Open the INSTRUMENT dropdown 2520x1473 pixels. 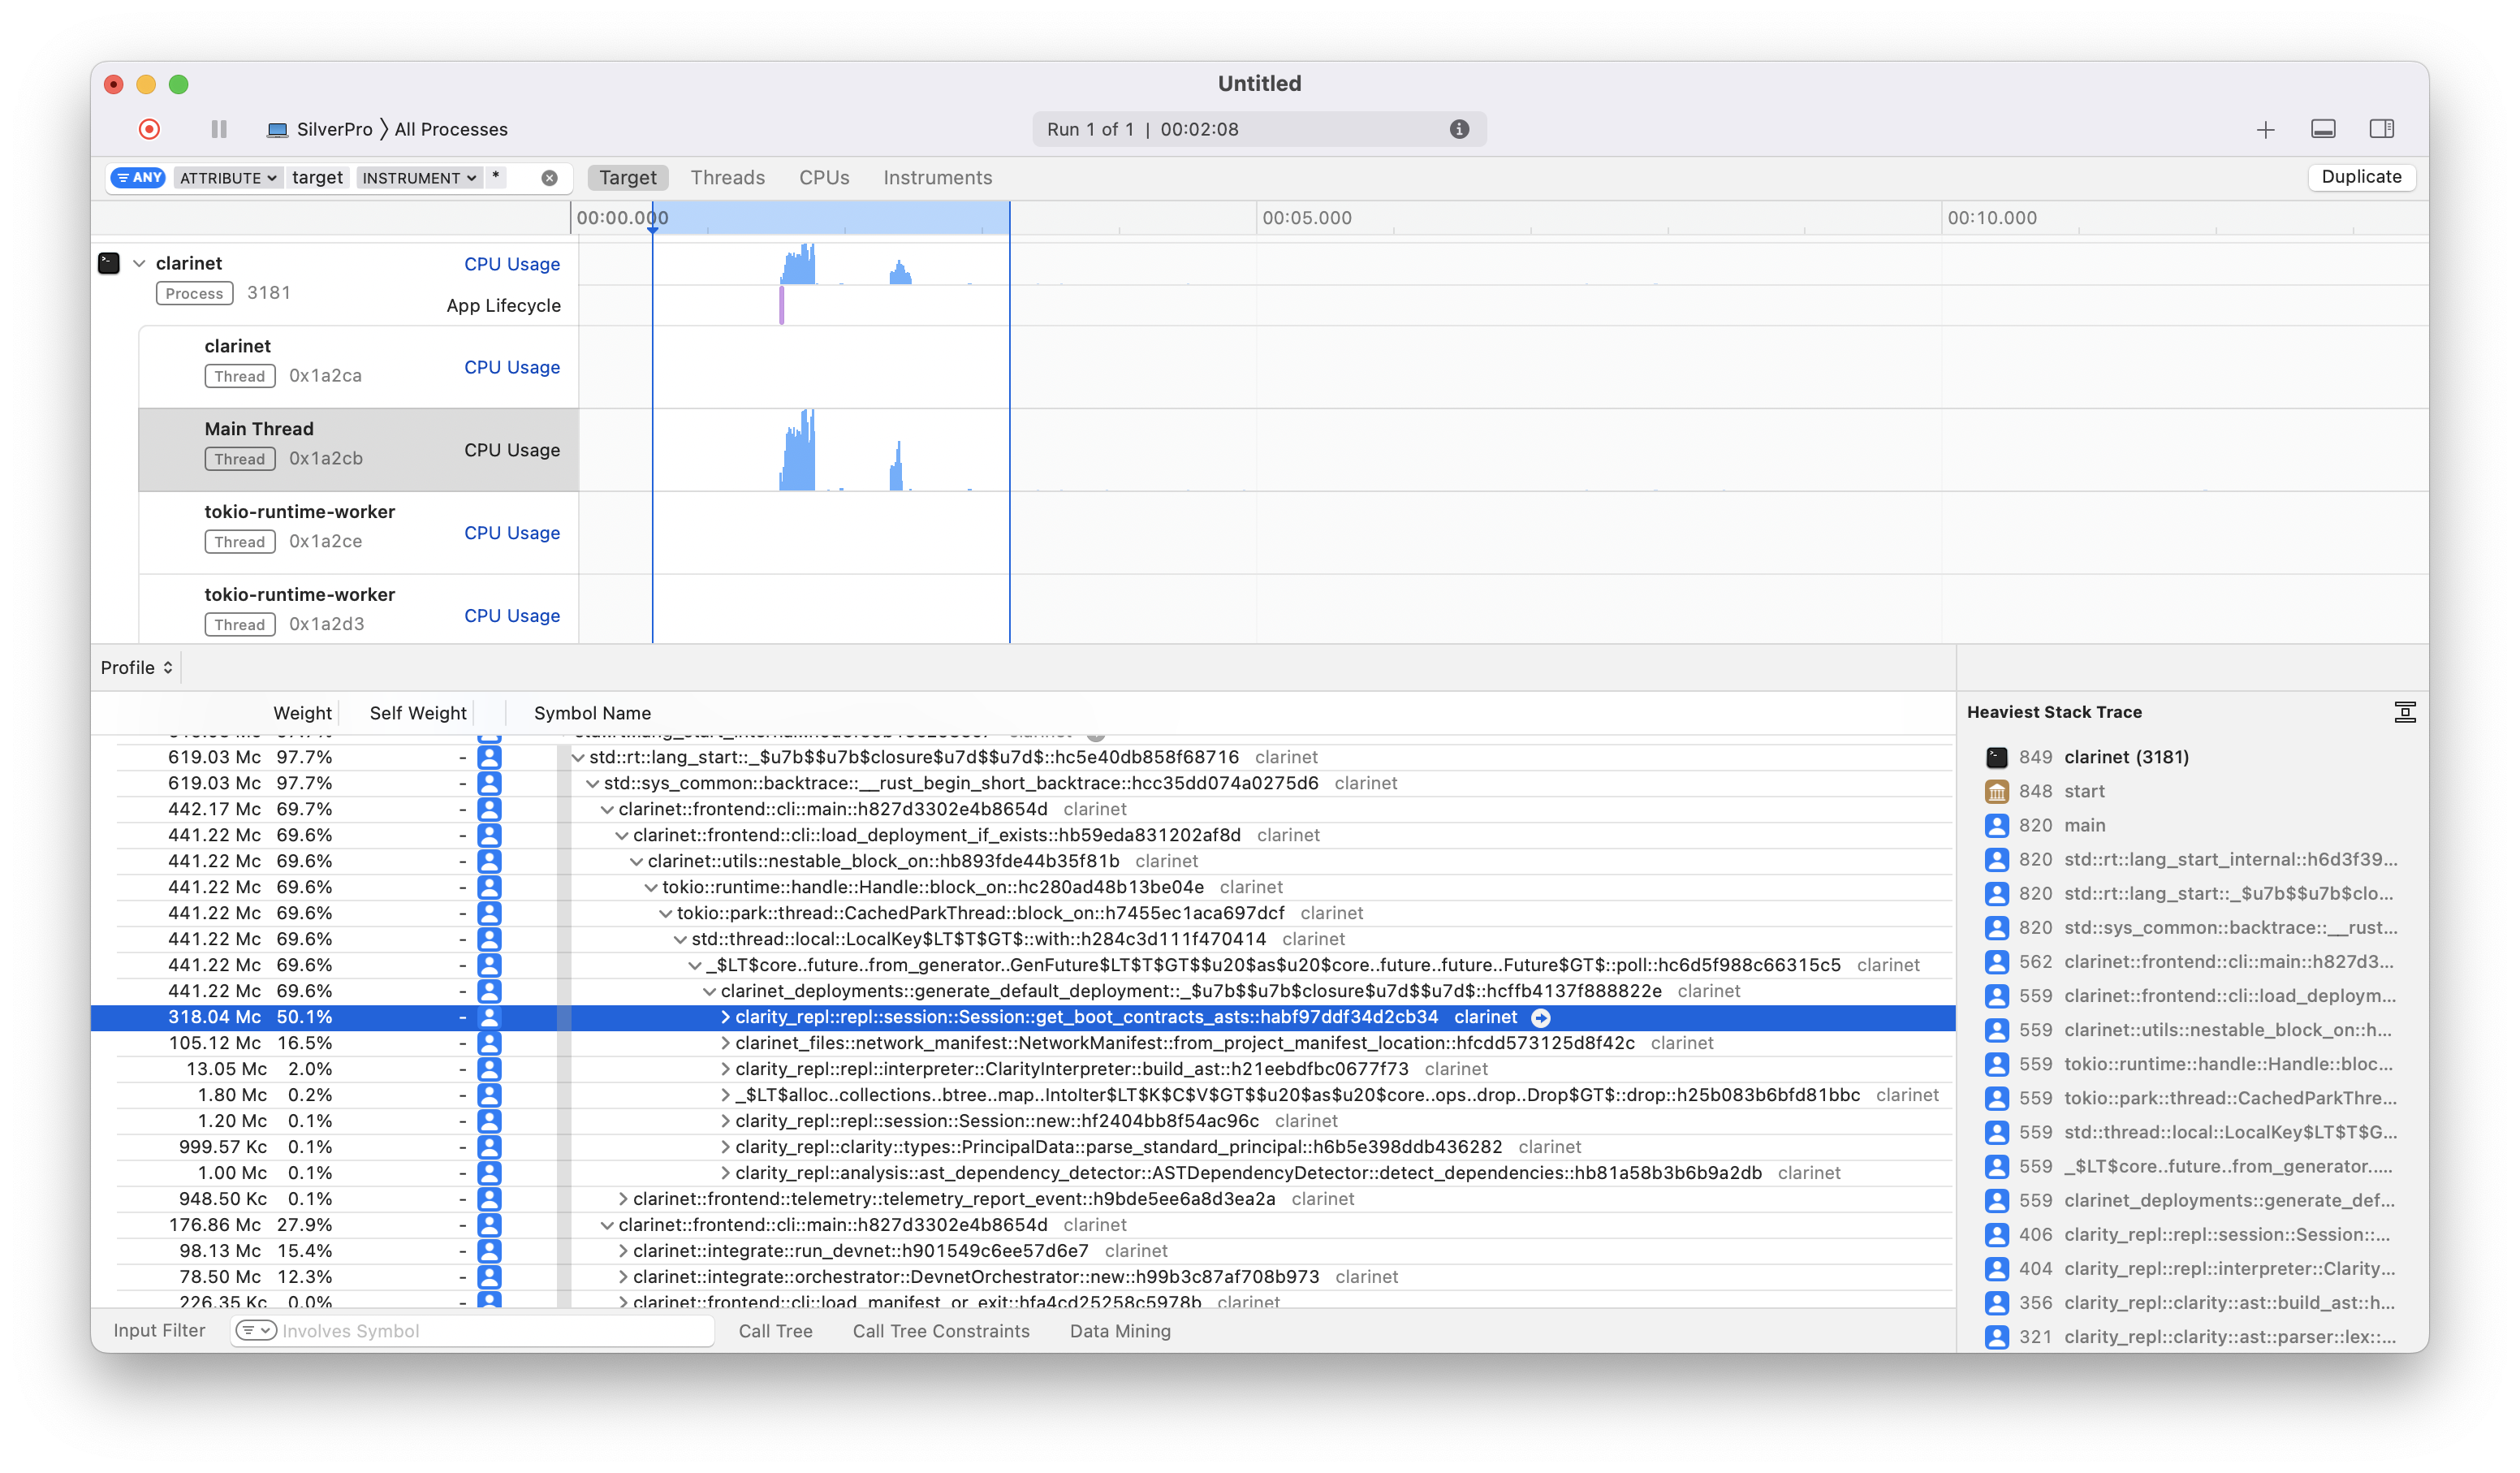(420, 177)
